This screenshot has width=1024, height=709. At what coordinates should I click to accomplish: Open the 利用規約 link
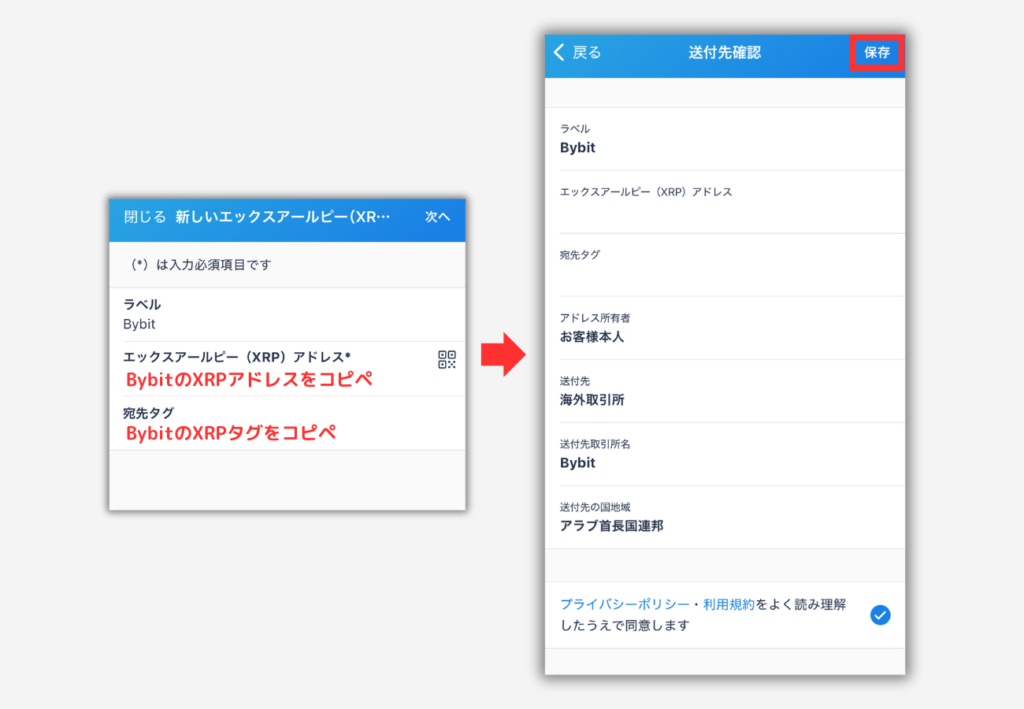tap(729, 605)
